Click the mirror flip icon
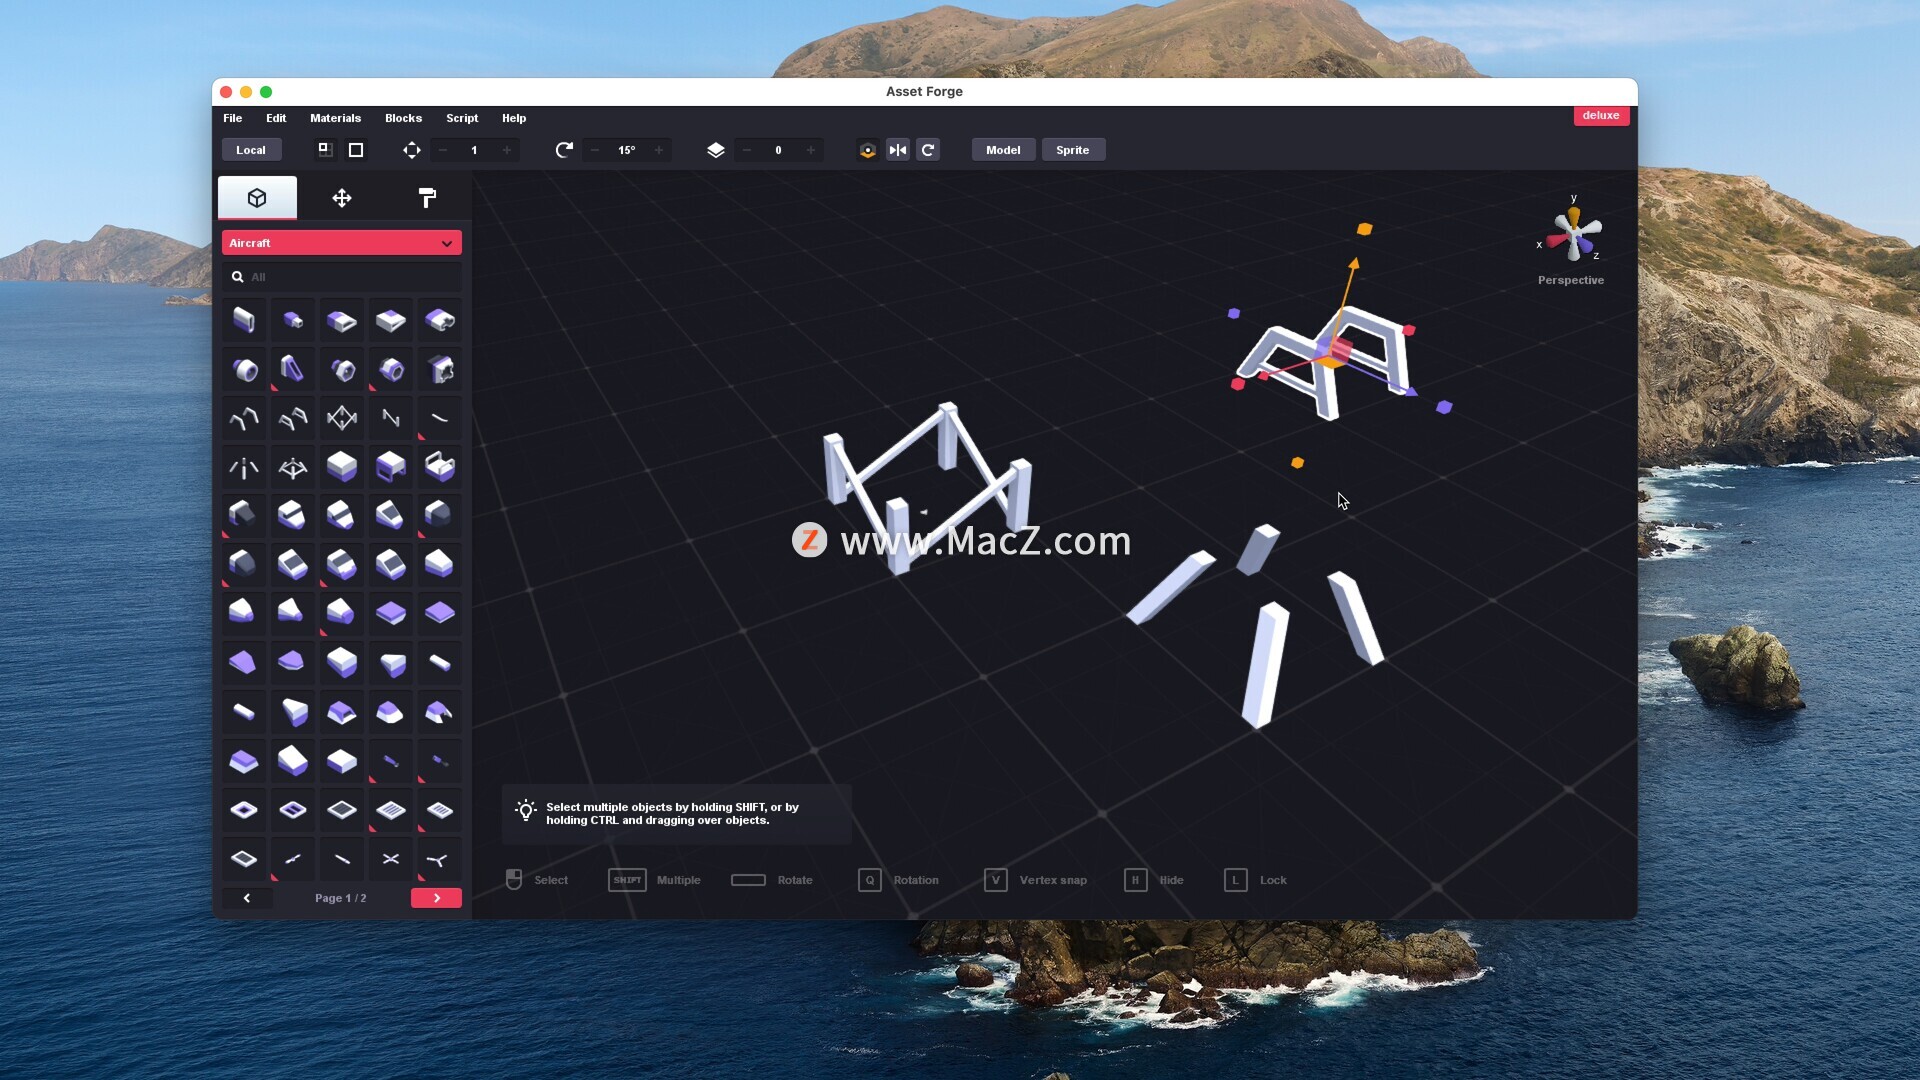The image size is (1920, 1080). pyautogui.click(x=898, y=150)
